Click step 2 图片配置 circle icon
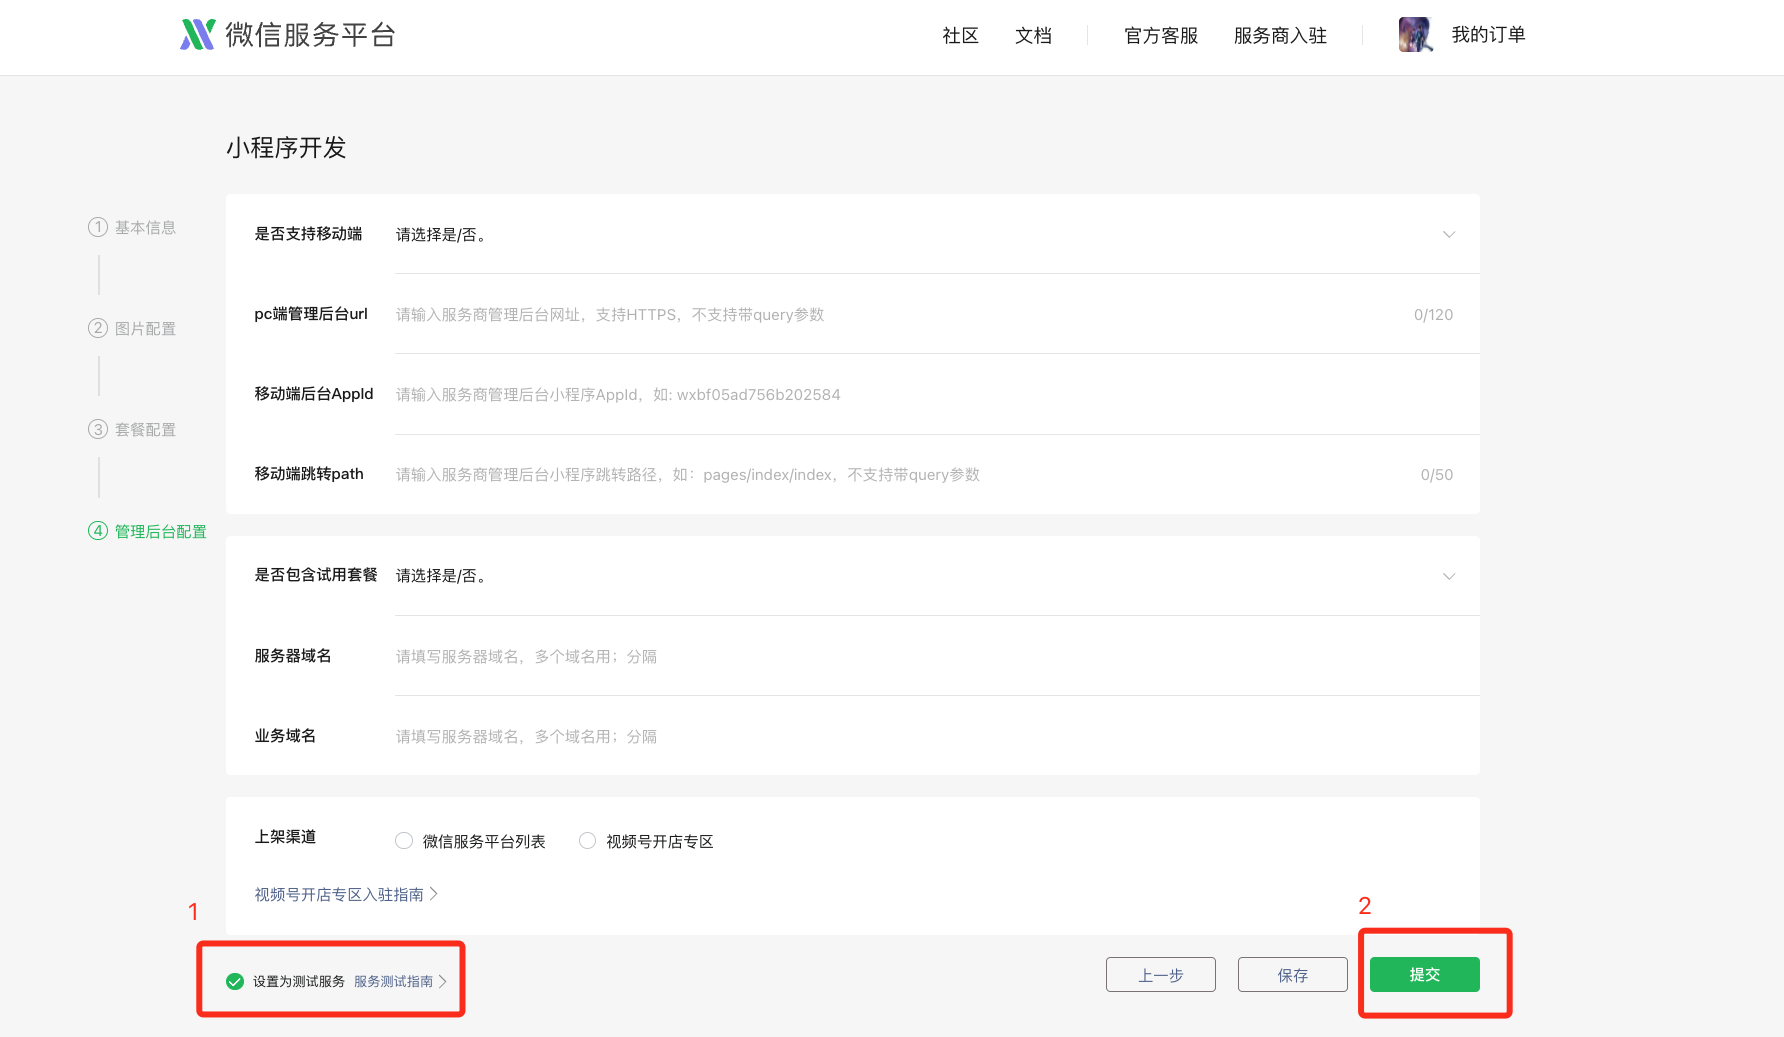Viewport: 1784px width, 1037px height. click(98, 328)
